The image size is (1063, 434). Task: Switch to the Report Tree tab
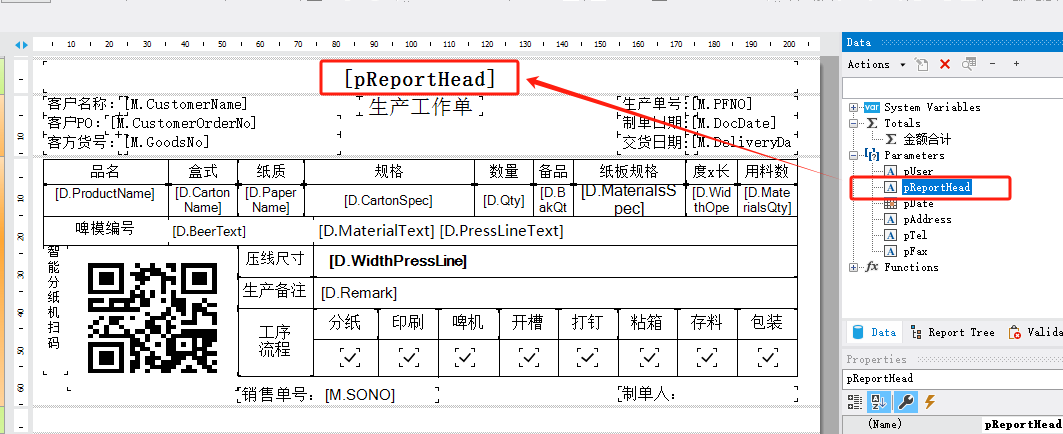pyautogui.click(x=952, y=332)
